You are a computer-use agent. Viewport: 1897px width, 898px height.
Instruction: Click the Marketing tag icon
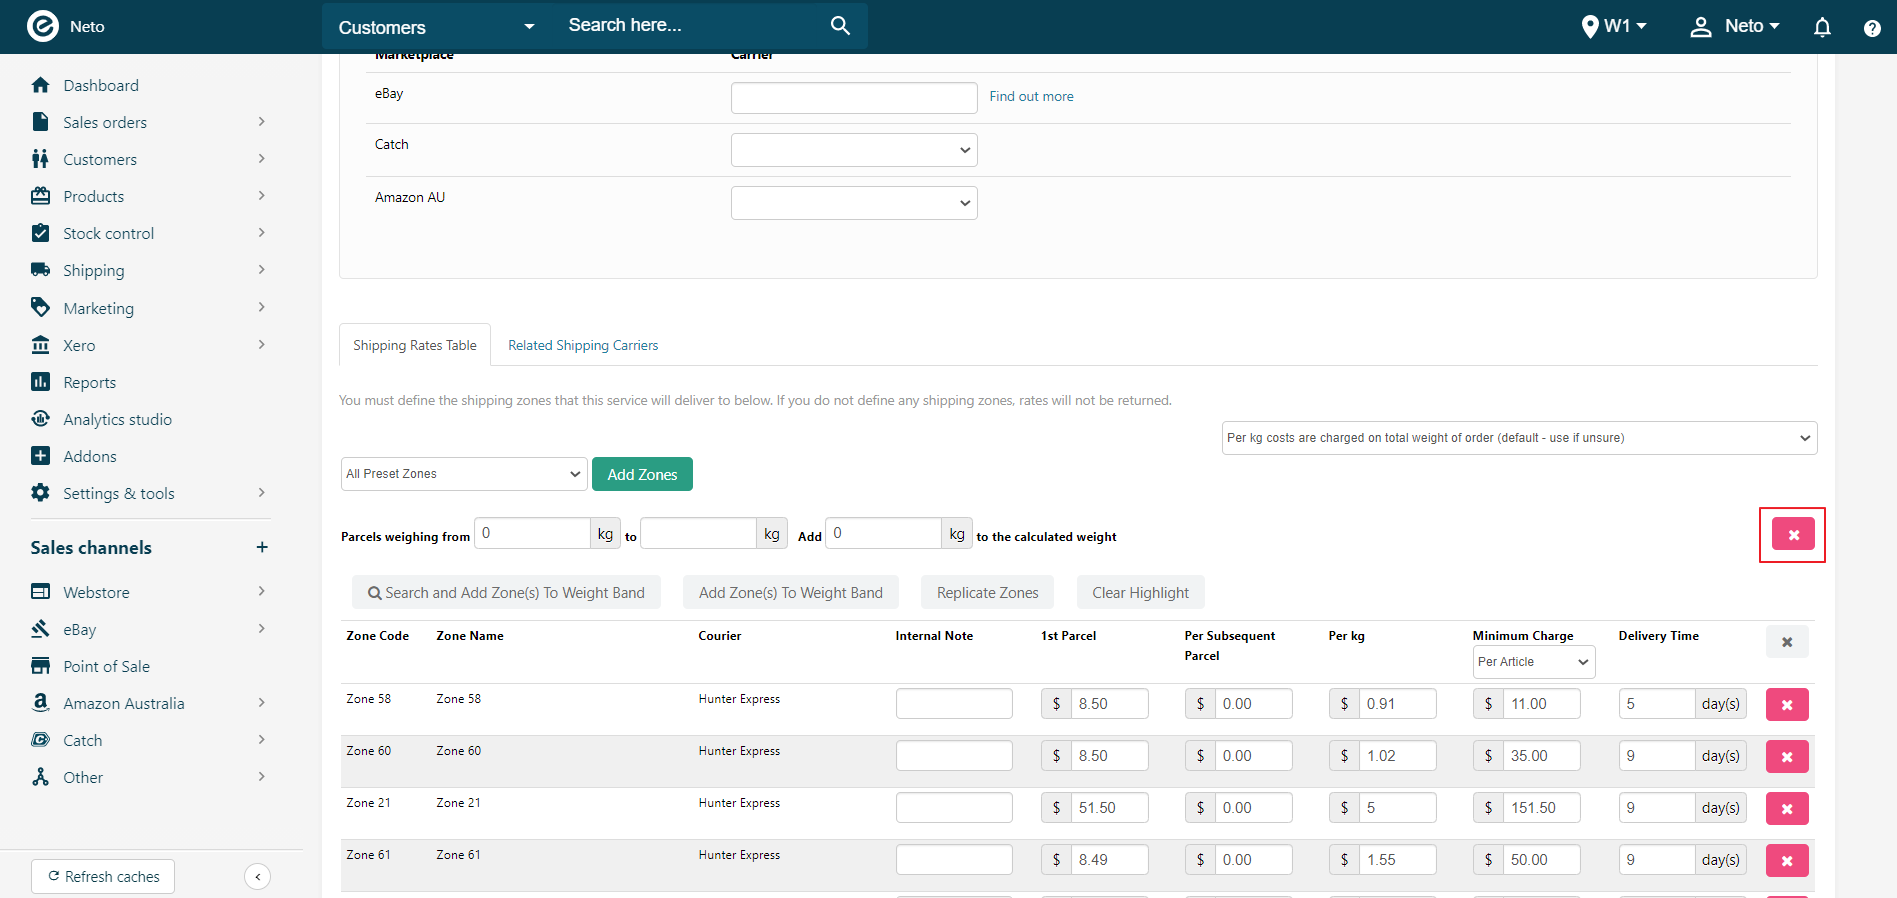pos(40,307)
